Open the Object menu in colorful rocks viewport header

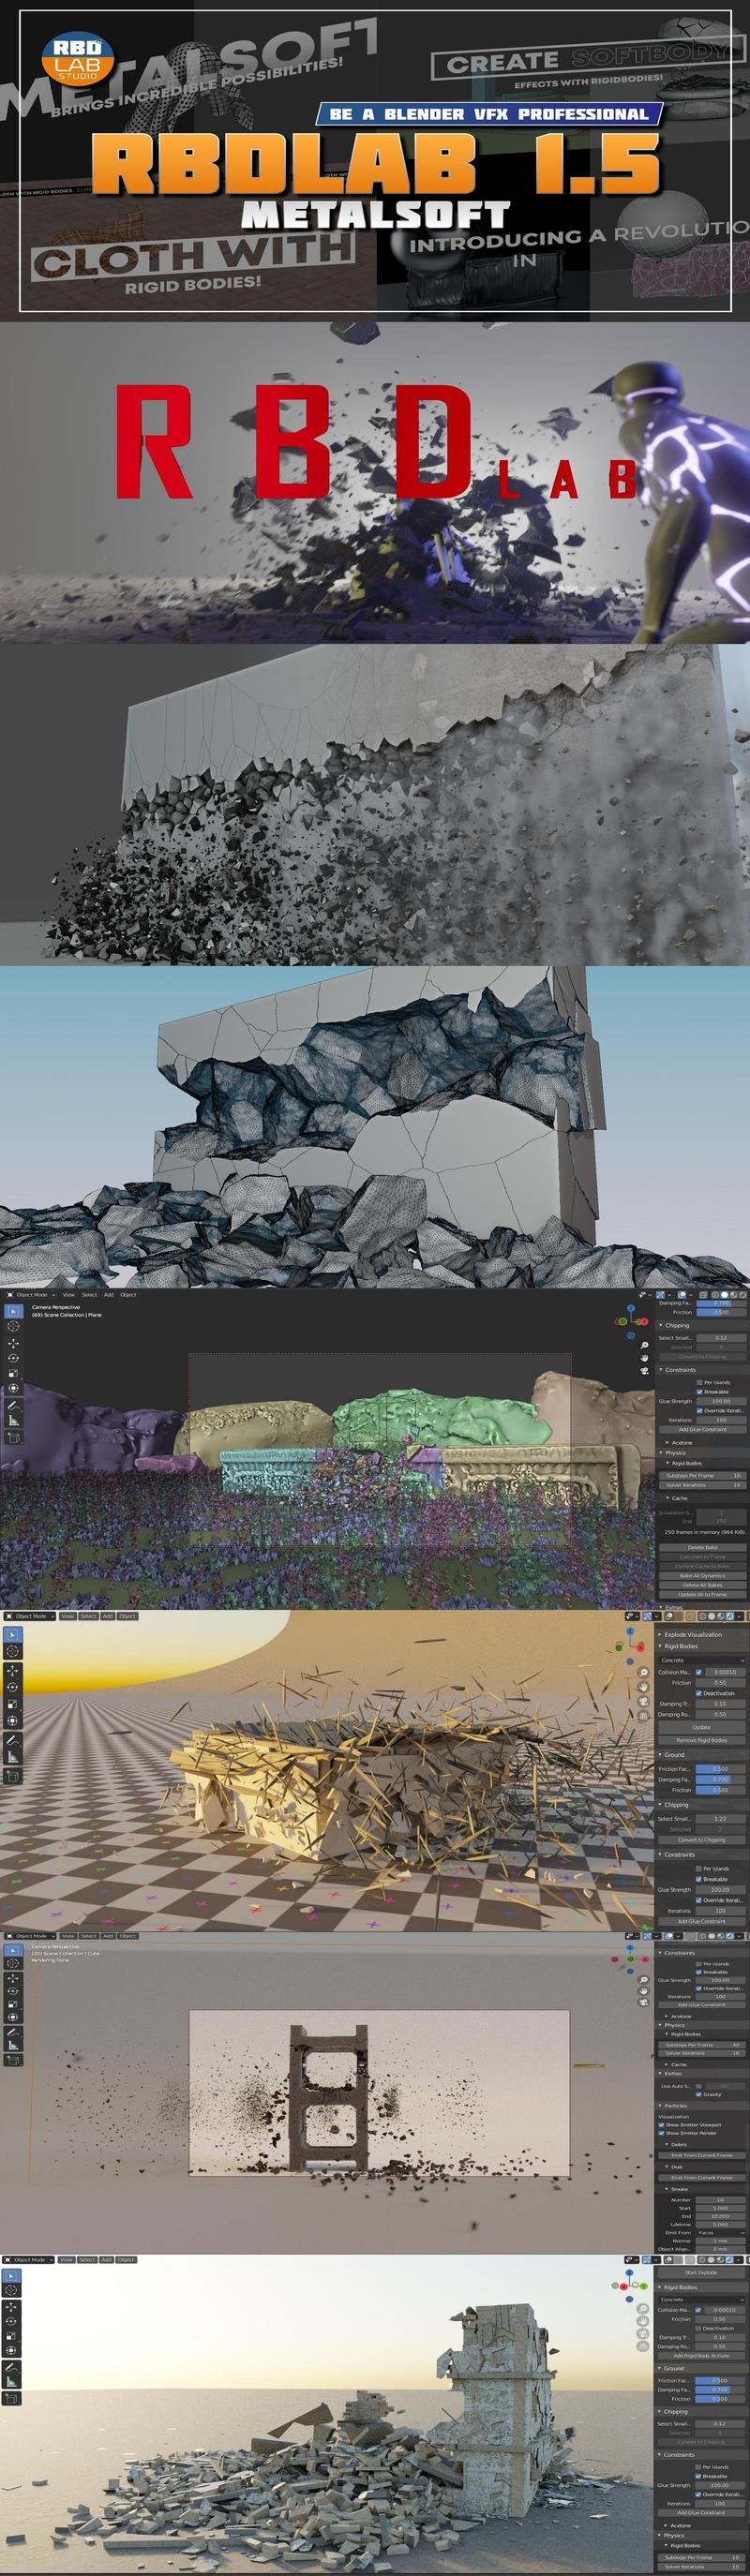tap(128, 1295)
